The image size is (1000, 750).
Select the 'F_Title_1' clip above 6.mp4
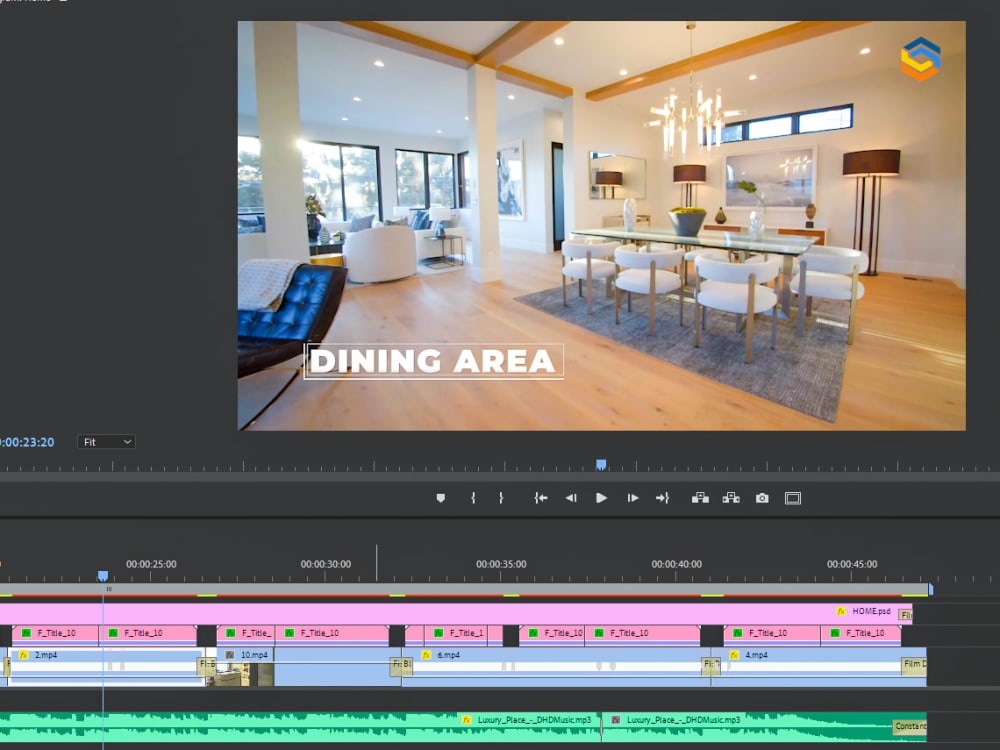pyautogui.click(x=454, y=634)
